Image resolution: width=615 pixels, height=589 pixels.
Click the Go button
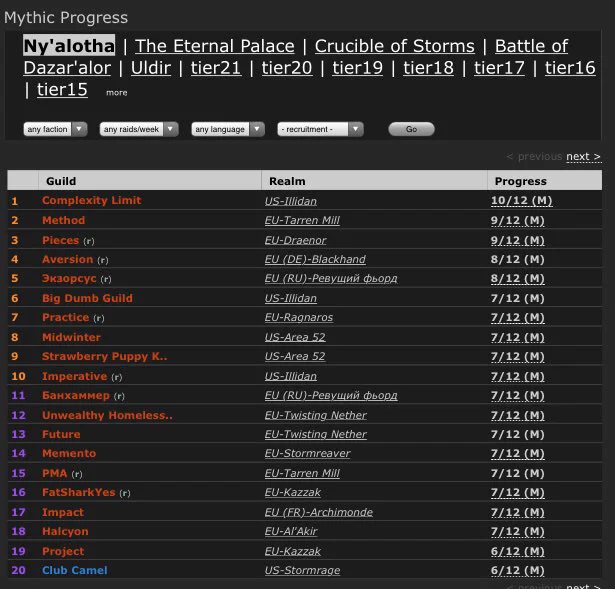411,129
